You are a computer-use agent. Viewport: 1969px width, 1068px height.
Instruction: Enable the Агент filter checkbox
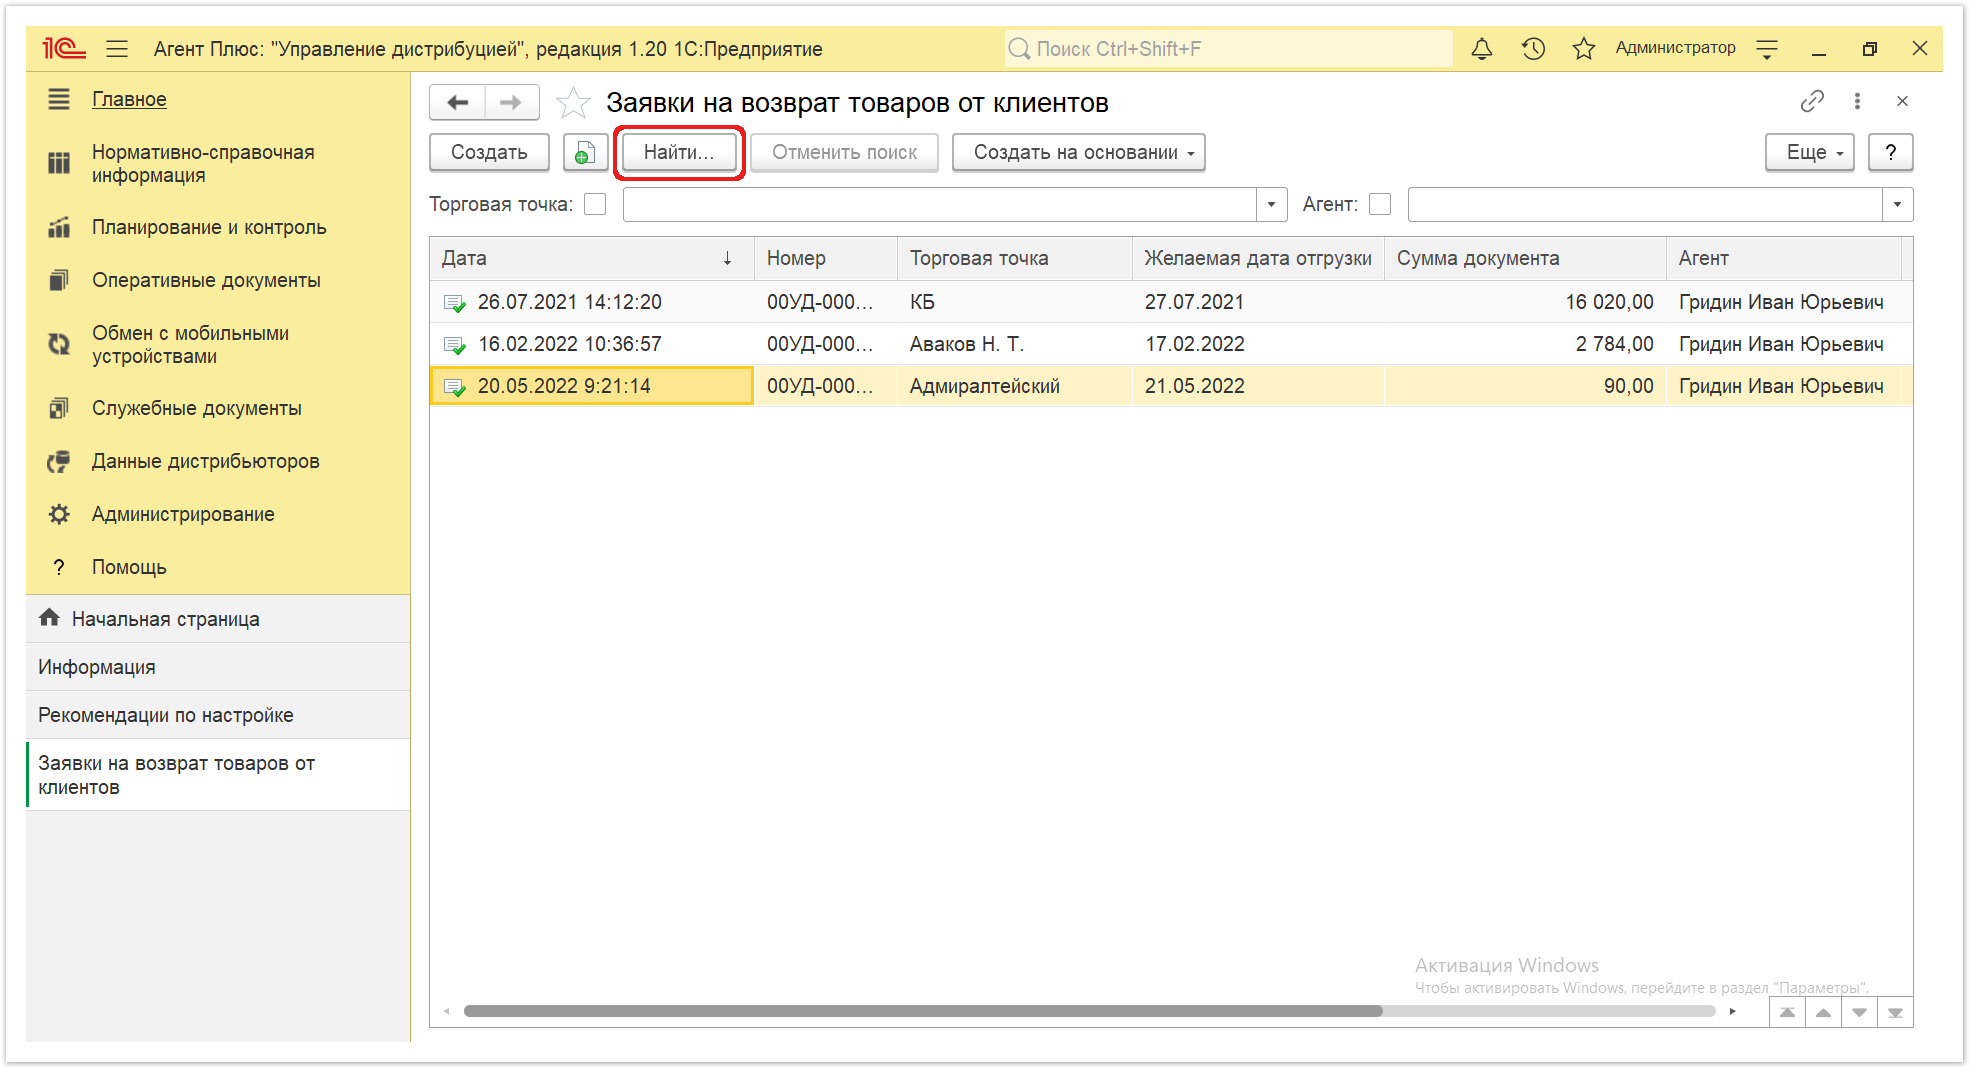pyautogui.click(x=1380, y=204)
